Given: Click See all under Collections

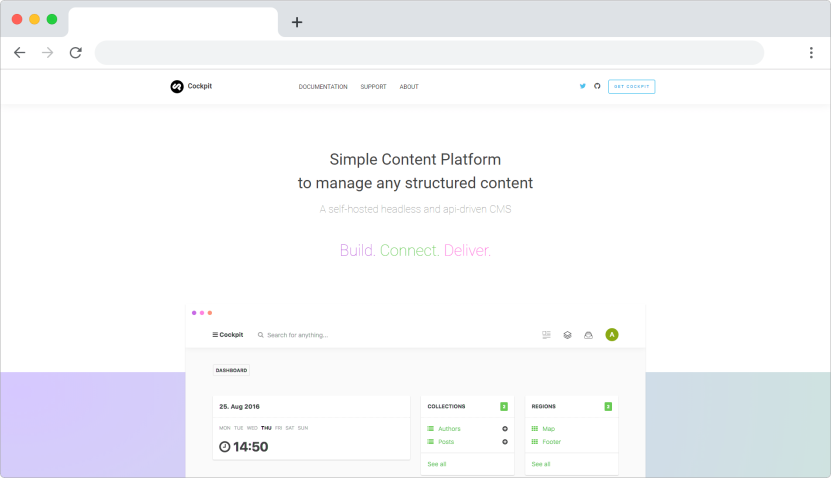Looking at the screenshot, I should click(x=437, y=464).
